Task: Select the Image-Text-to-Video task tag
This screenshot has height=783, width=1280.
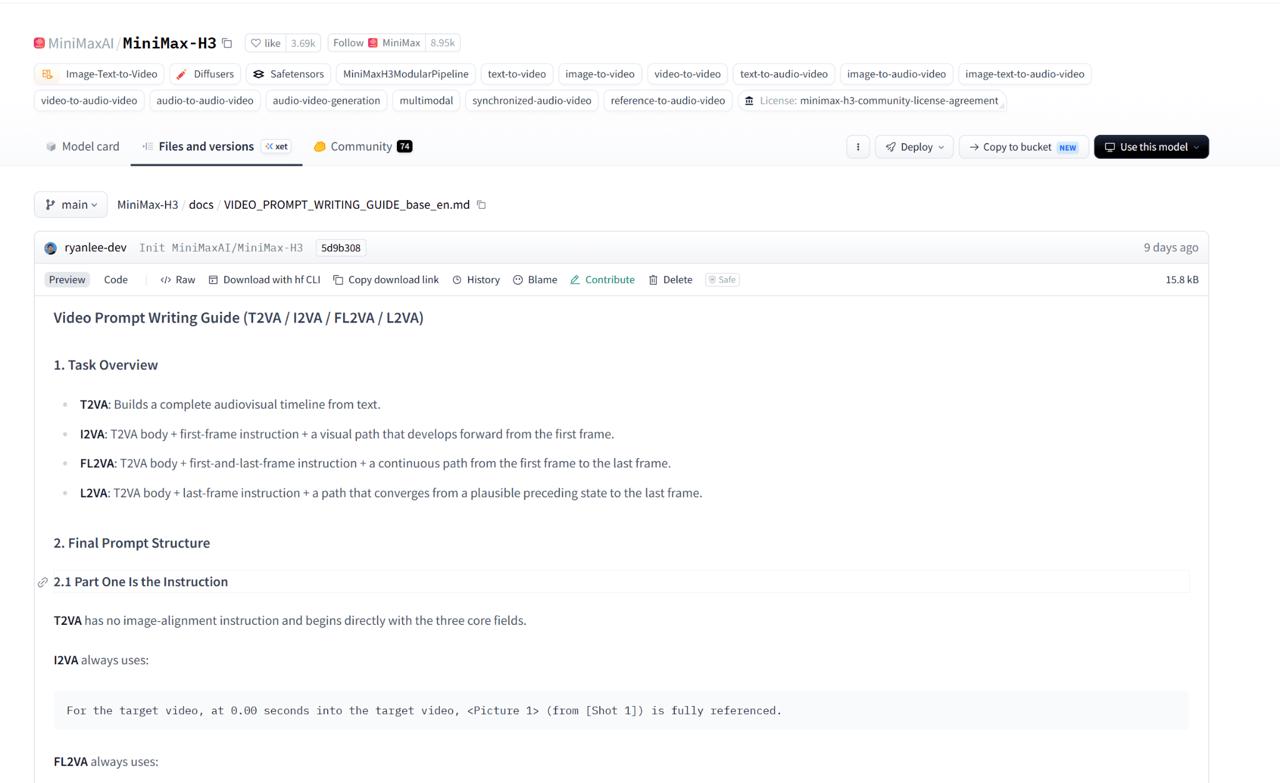Action: coord(100,74)
